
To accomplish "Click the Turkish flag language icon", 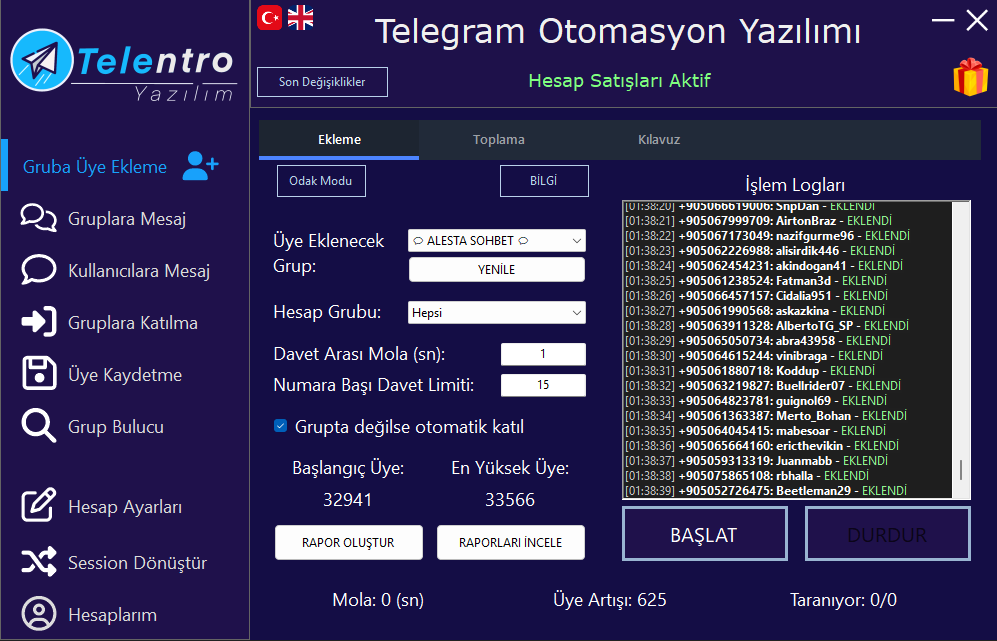I will point(270,17).
